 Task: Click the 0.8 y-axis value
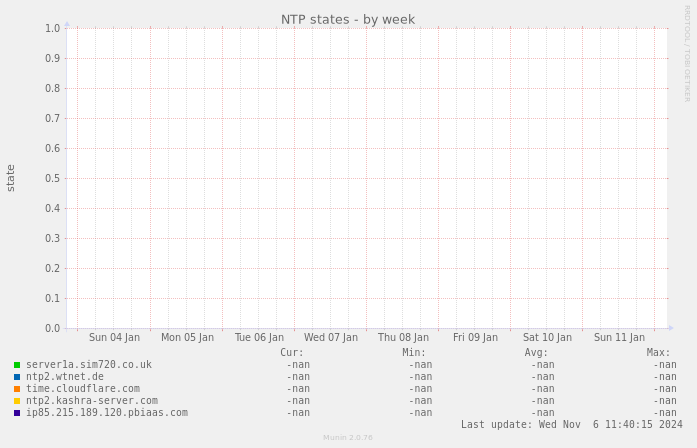[x=52, y=88]
